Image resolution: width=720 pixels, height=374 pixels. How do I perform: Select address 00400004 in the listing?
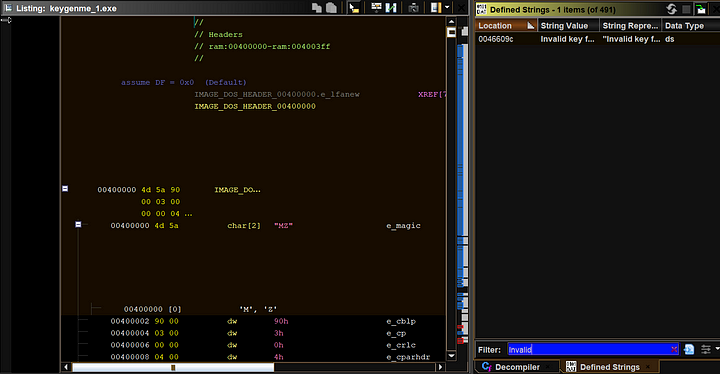tap(129, 333)
